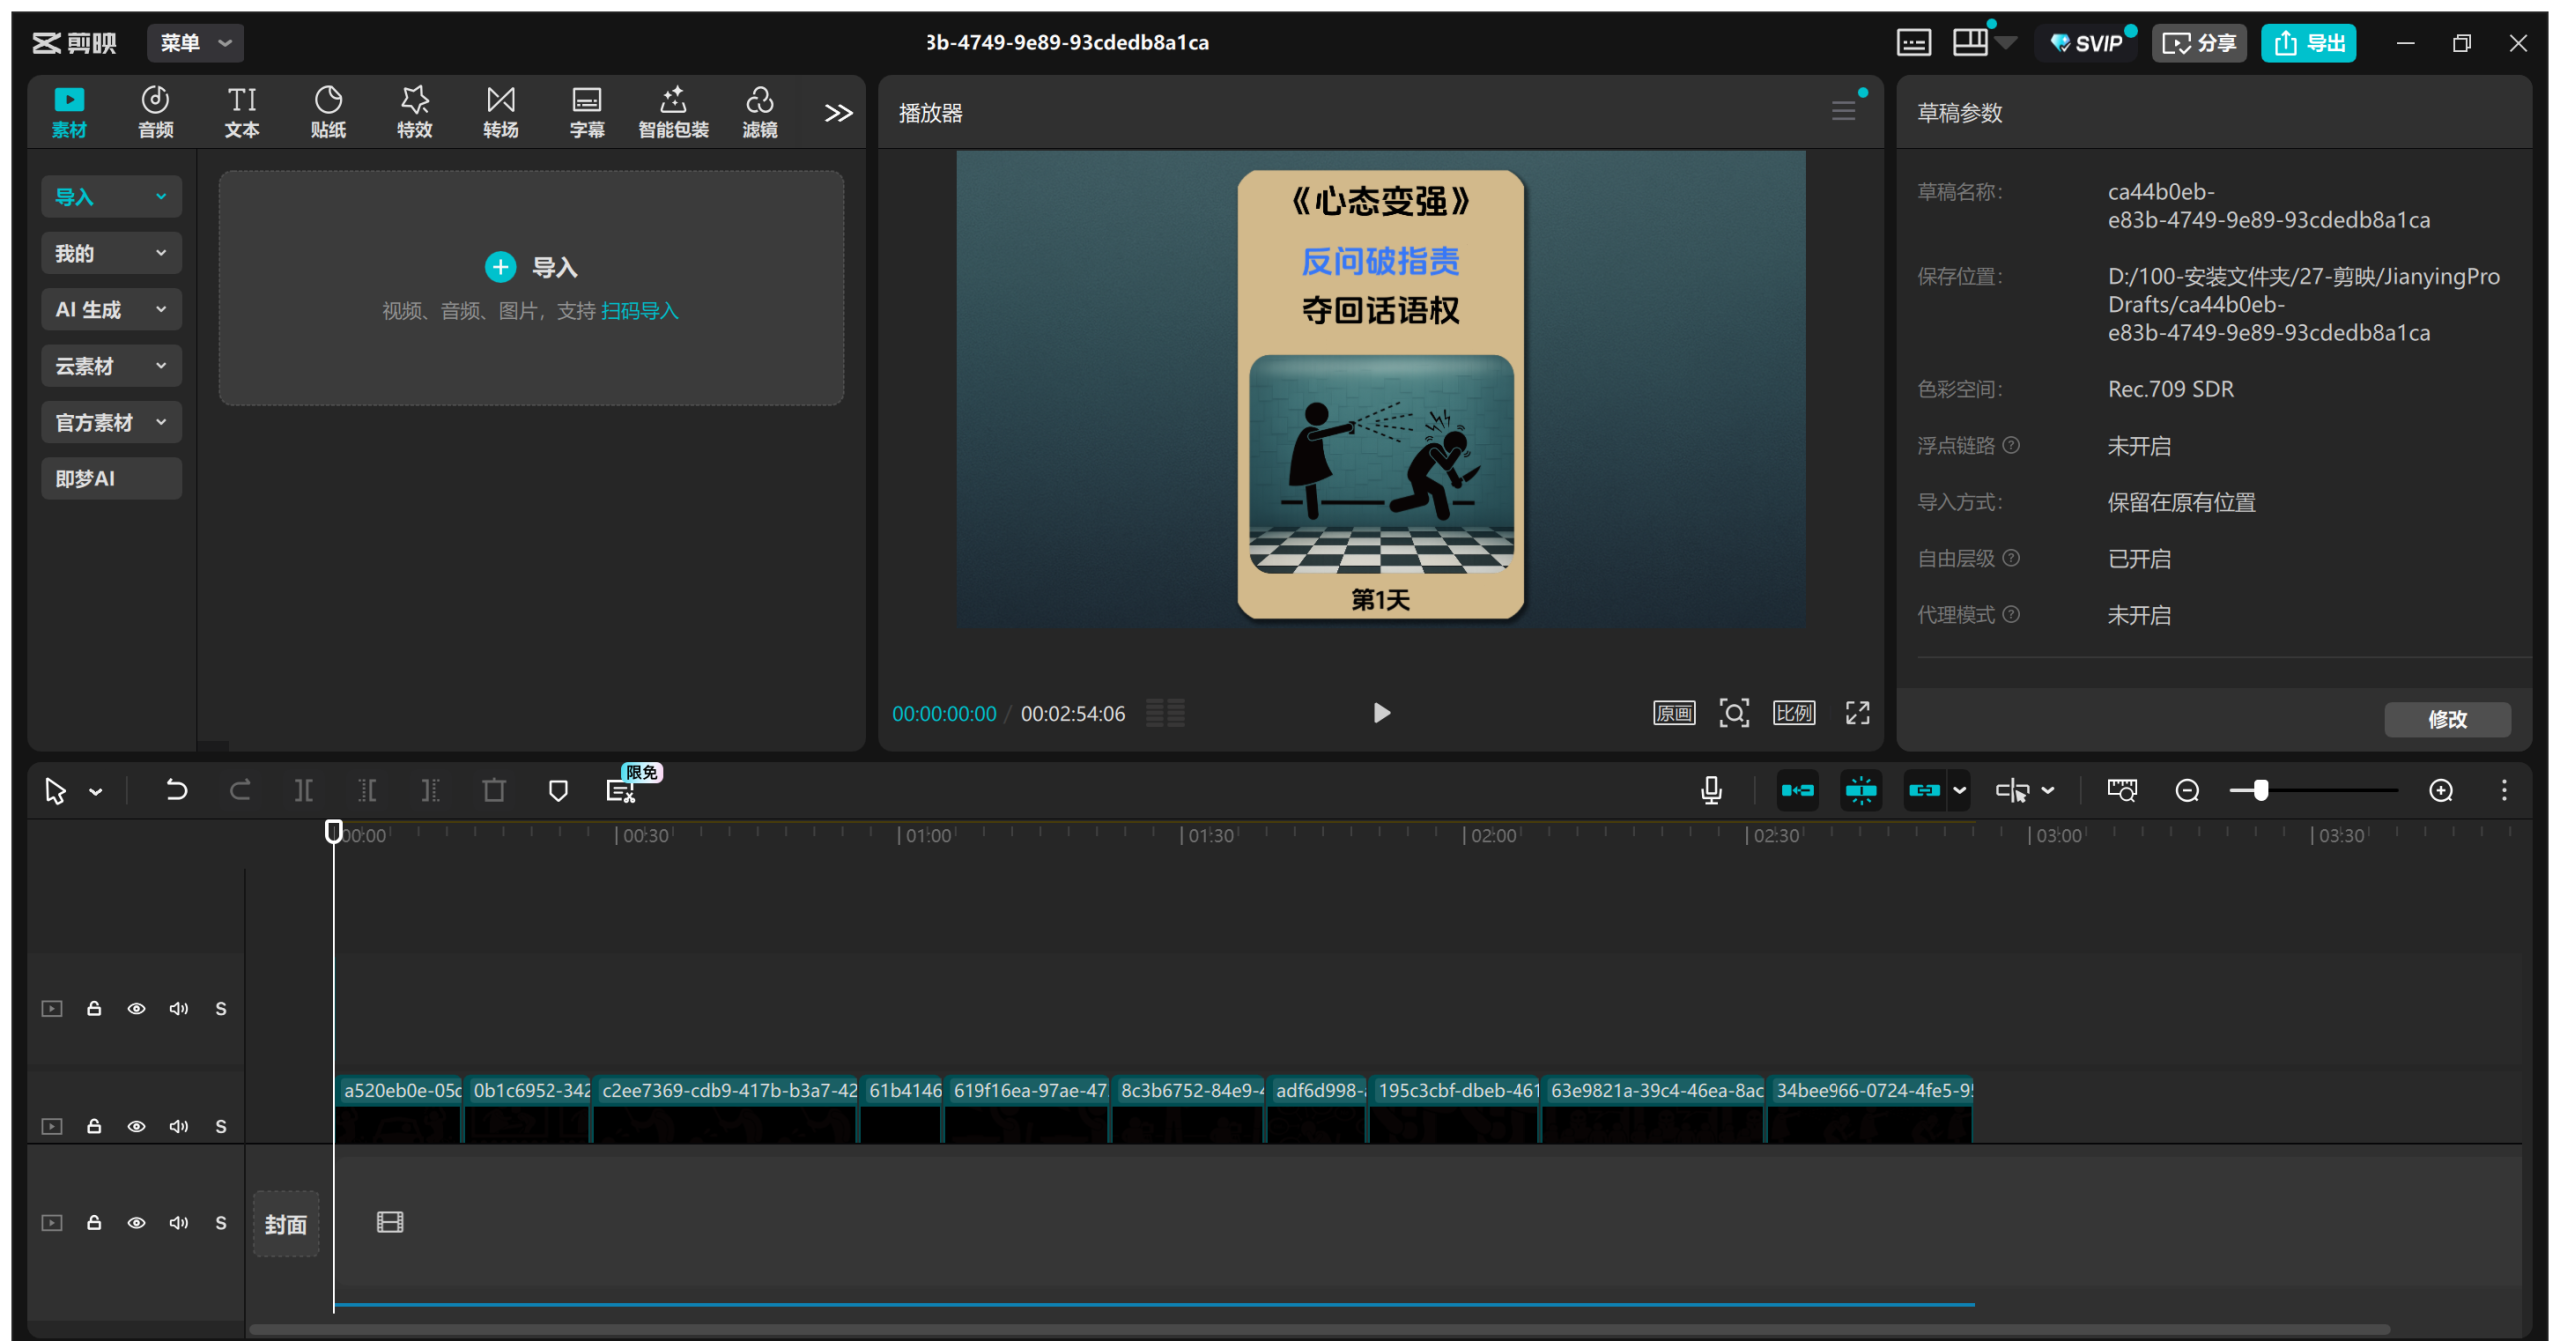Hide the main video track with eye icon
This screenshot has height=1341, width=2560.
(x=136, y=1126)
